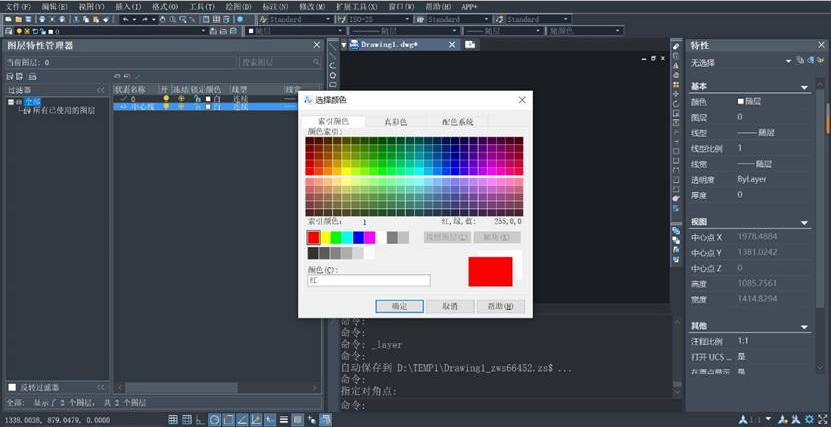831x428 pixels.
Task: Toggle grid display icon in status bar
Action: (174, 419)
